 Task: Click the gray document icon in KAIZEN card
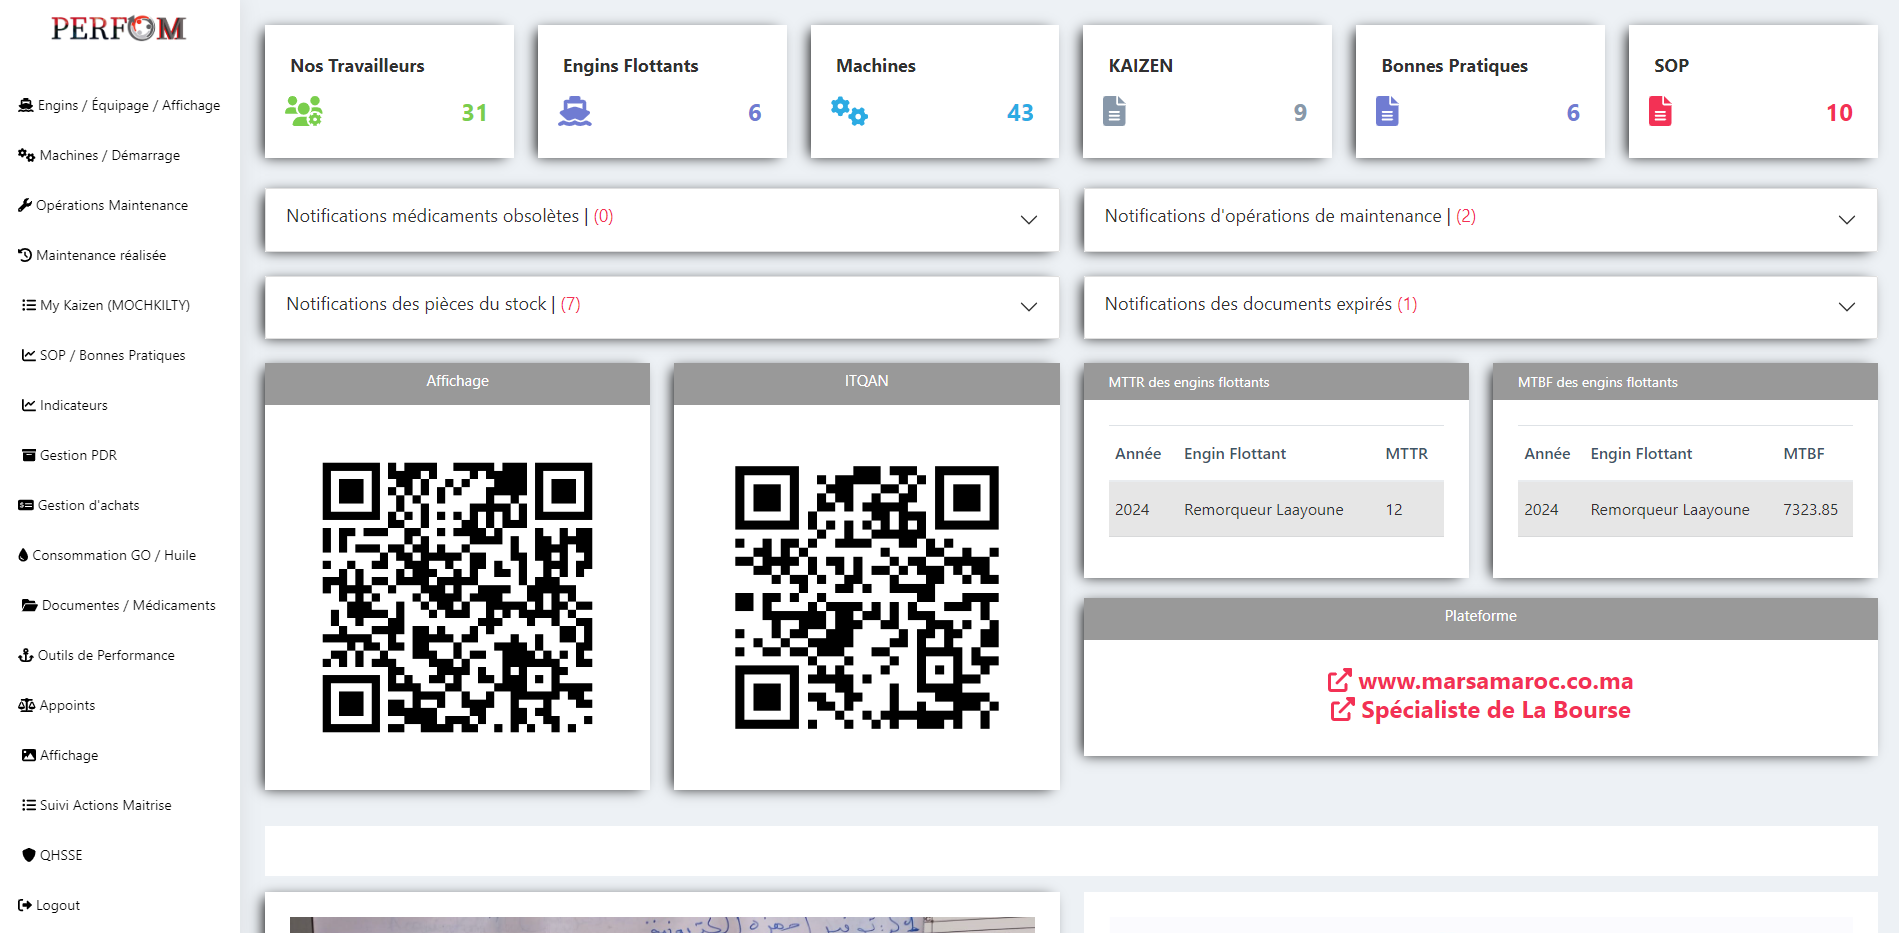(x=1114, y=111)
